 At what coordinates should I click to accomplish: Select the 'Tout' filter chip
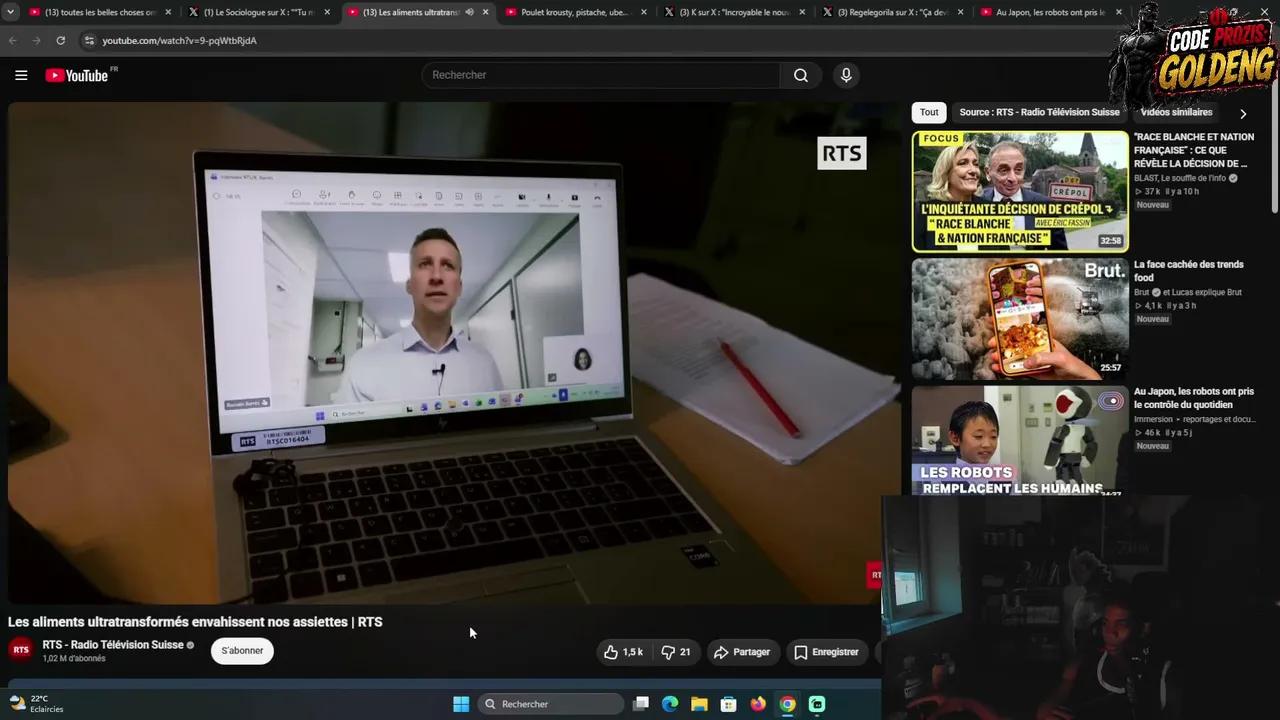[x=929, y=112]
